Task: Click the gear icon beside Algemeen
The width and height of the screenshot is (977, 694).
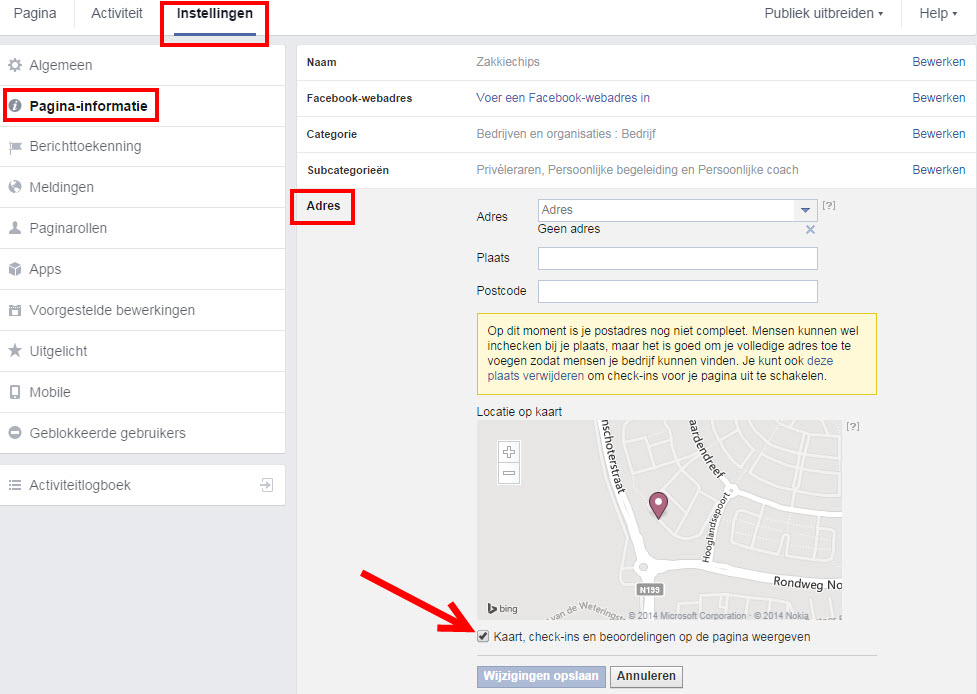Action: click(x=15, y=65)
